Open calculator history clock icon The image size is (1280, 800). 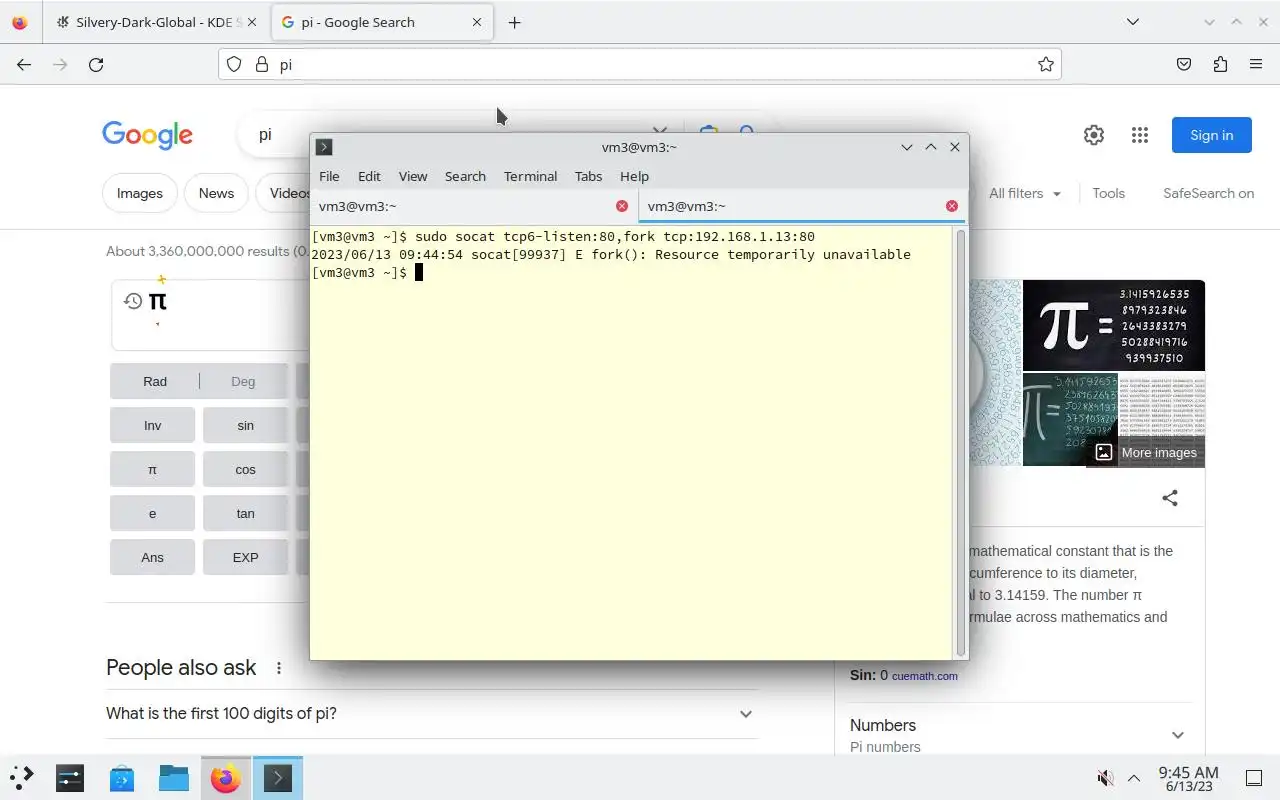coord(133,301)
